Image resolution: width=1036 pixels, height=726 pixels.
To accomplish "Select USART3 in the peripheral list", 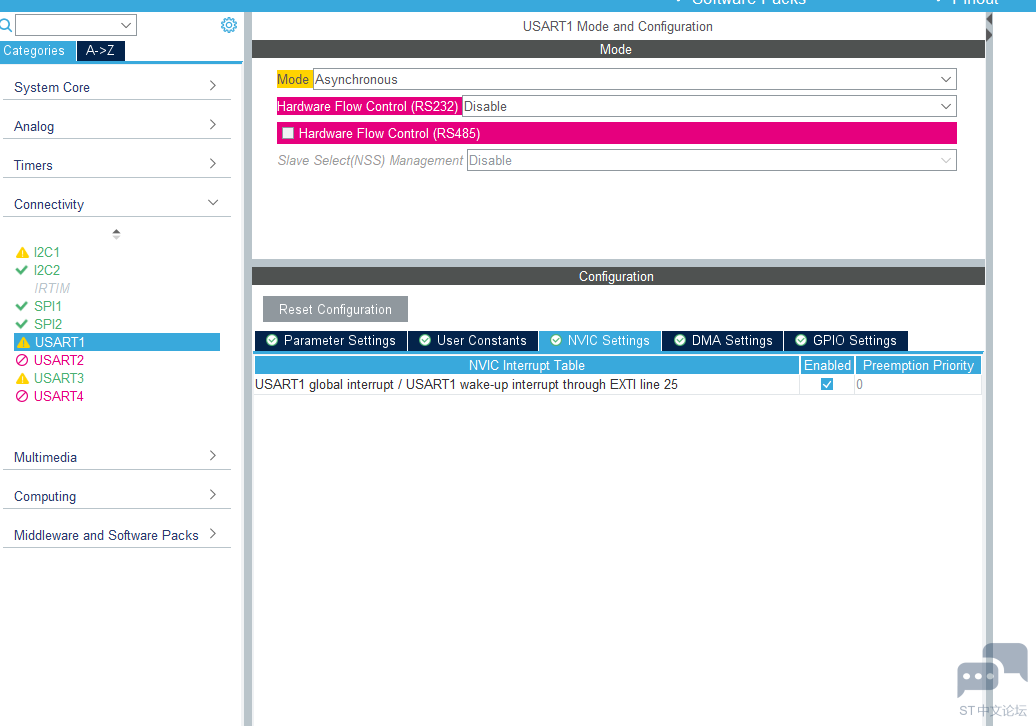I will [59, 379].
